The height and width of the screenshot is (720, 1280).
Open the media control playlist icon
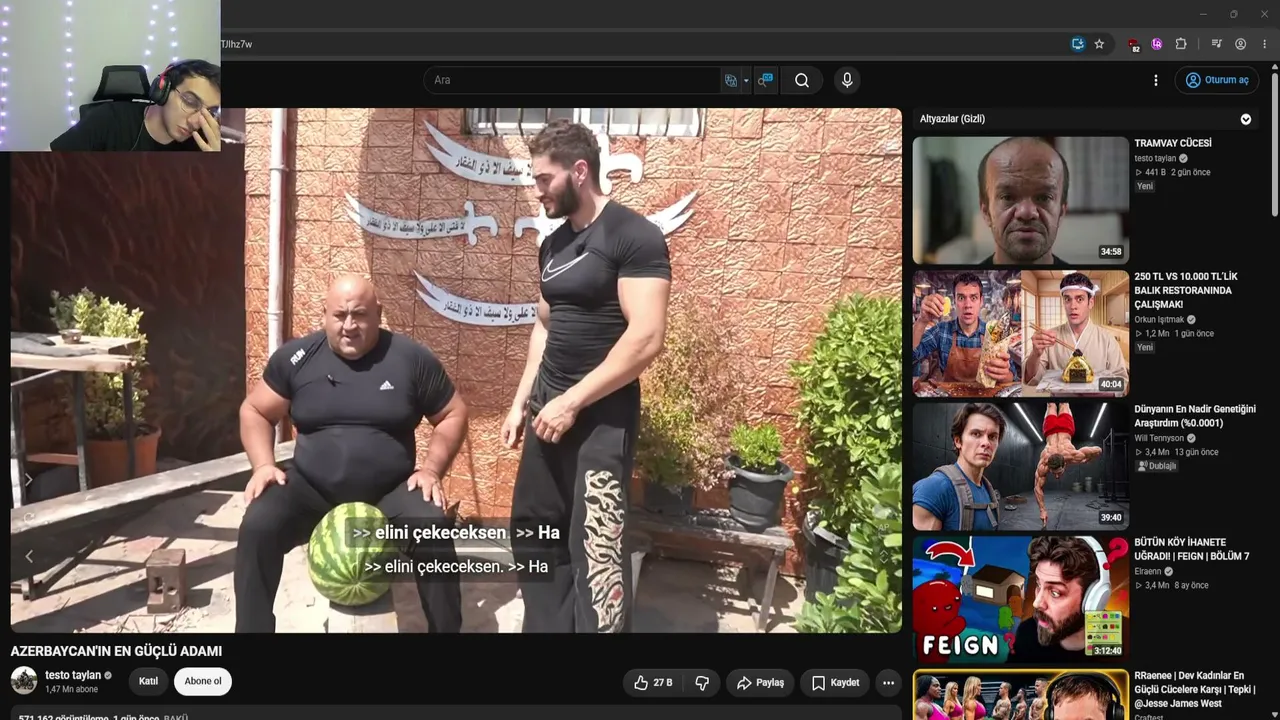click(1216, 44)
